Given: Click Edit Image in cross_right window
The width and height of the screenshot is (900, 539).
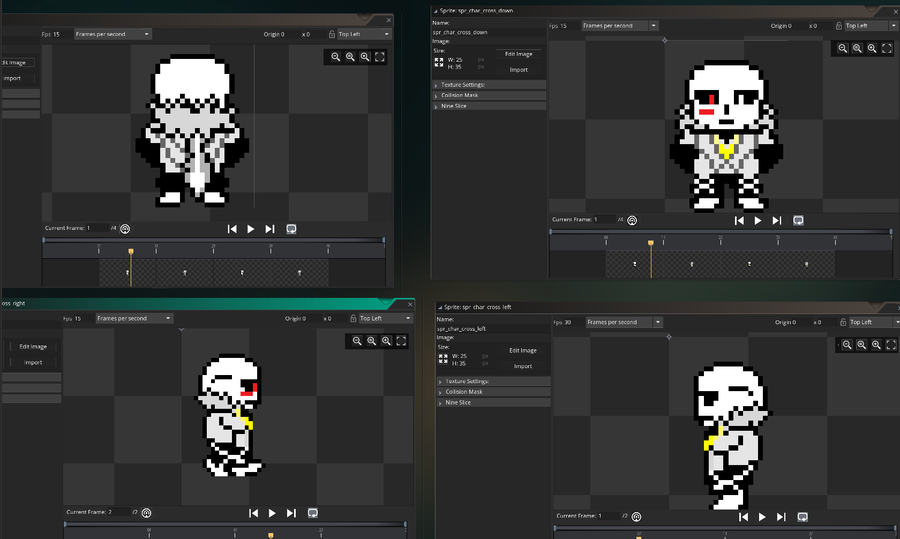Looking at the screenshot, I should pos(33,347).
